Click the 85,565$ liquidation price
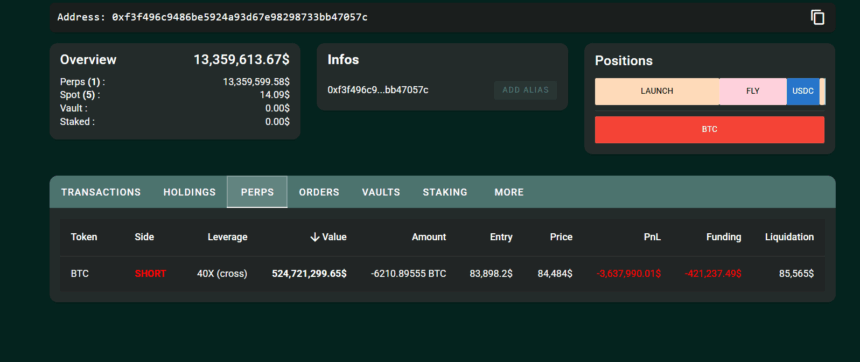 796,273
